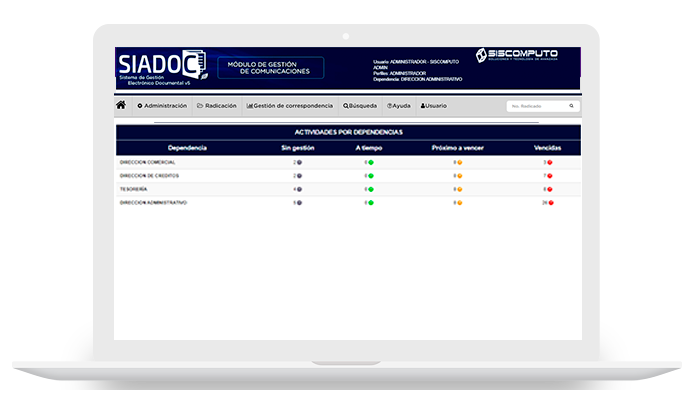698x410 pixels.
Task: Click the Vencidas column header
Action: (x=547, y=148)
